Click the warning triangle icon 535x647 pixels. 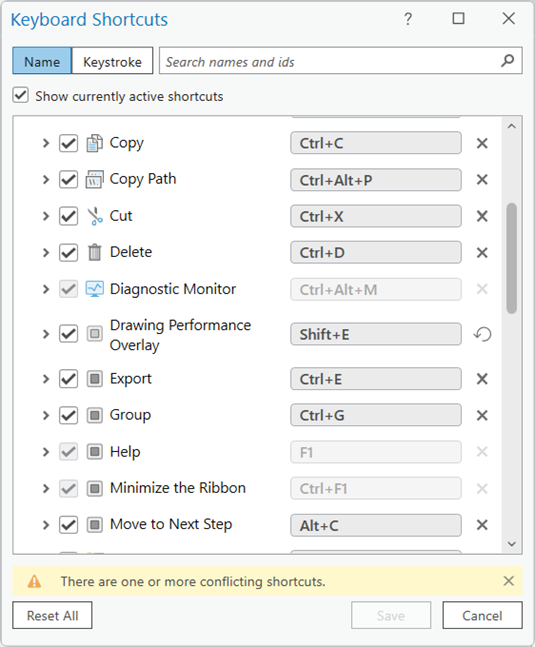point(34,581)
